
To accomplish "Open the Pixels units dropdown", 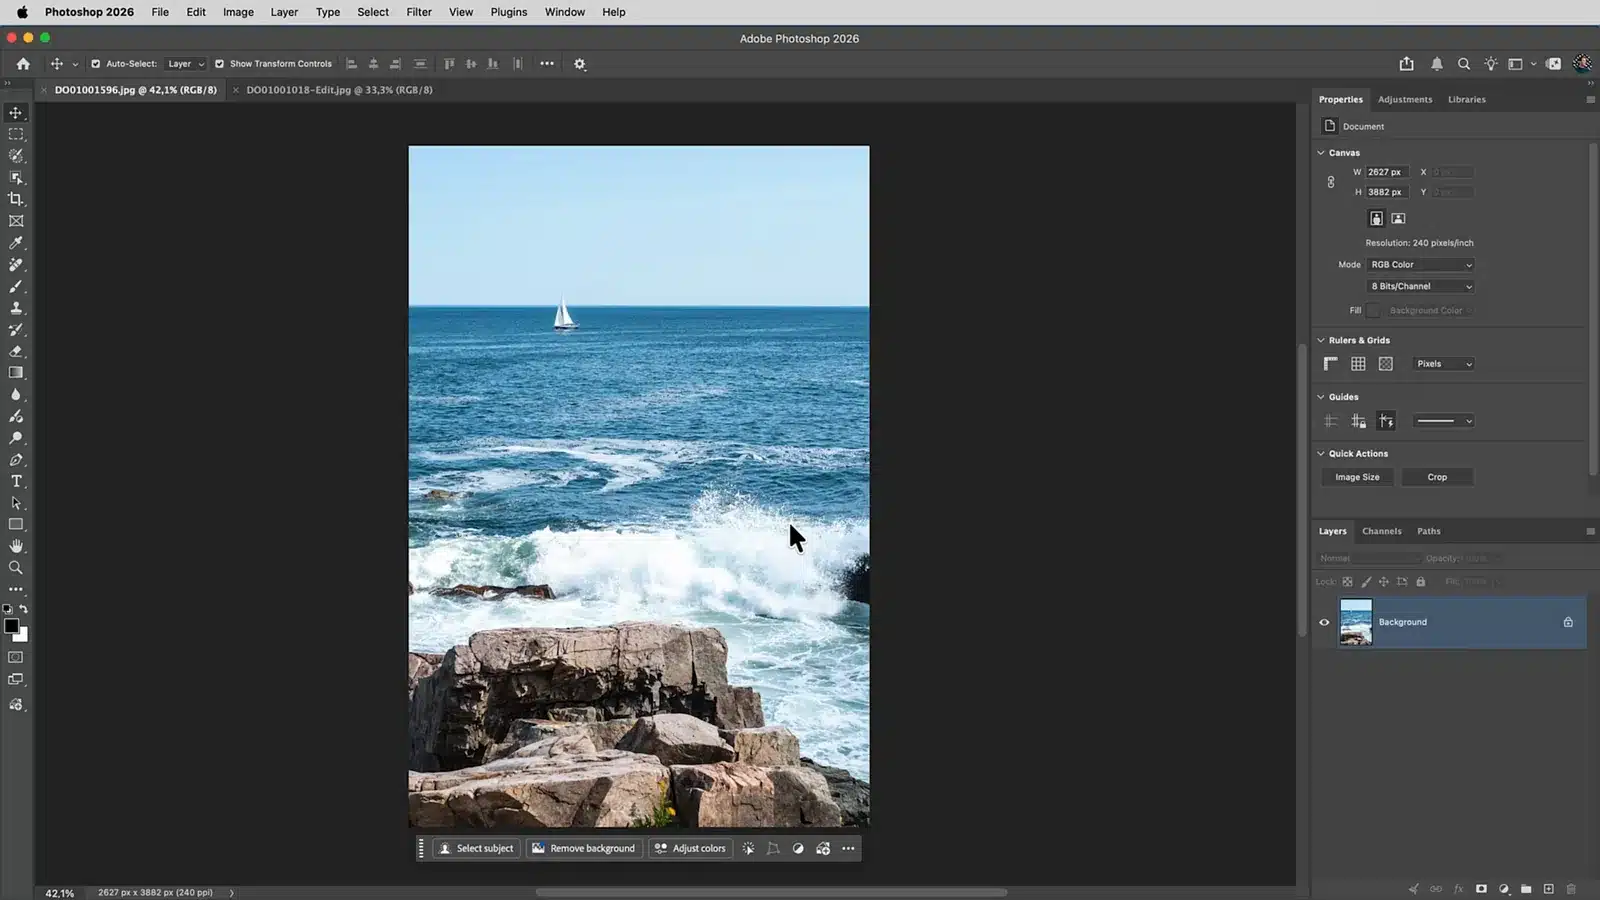I will coord(1444,364).
